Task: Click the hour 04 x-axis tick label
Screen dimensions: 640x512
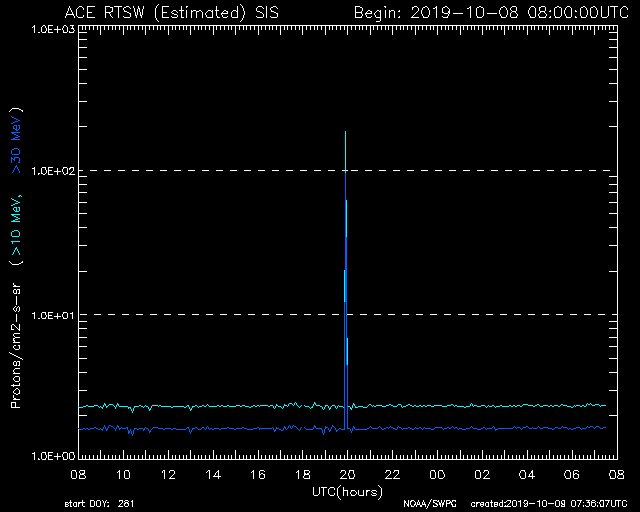Action: [x=525, y=474]
